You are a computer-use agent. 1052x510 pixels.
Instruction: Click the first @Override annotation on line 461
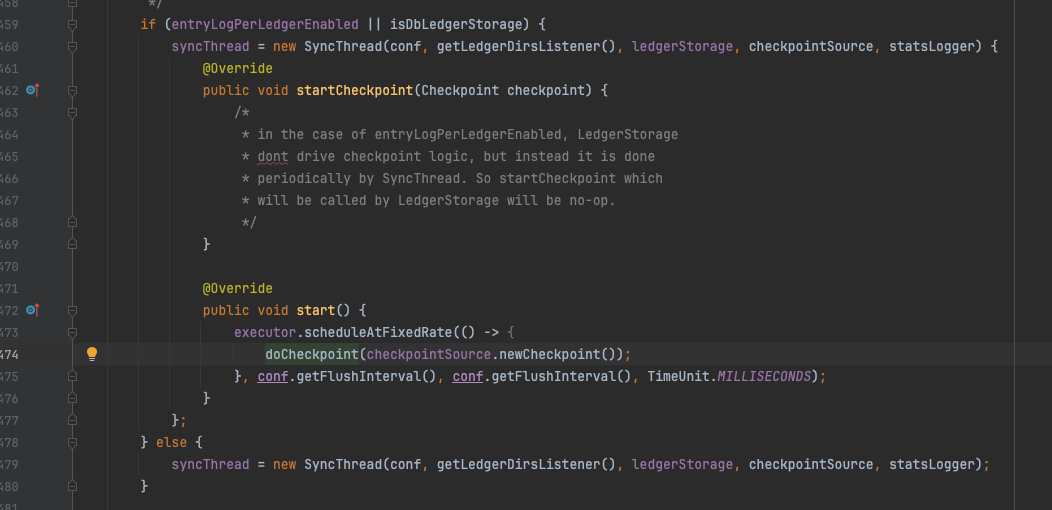tap(238, 68)
